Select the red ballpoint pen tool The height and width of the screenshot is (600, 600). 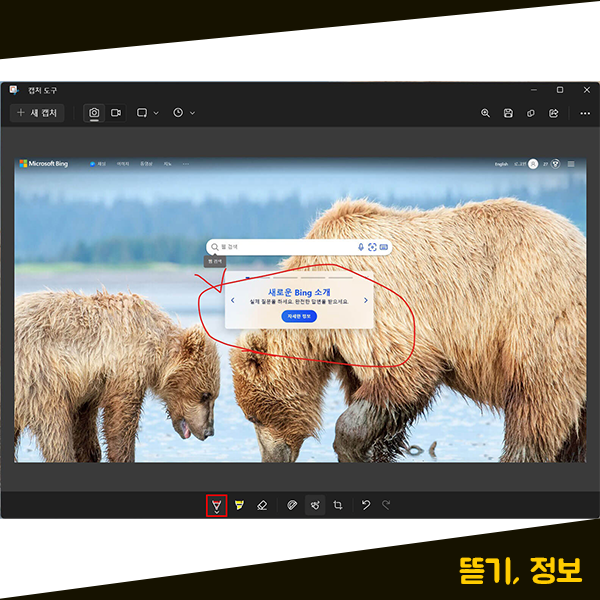point(217,505)
